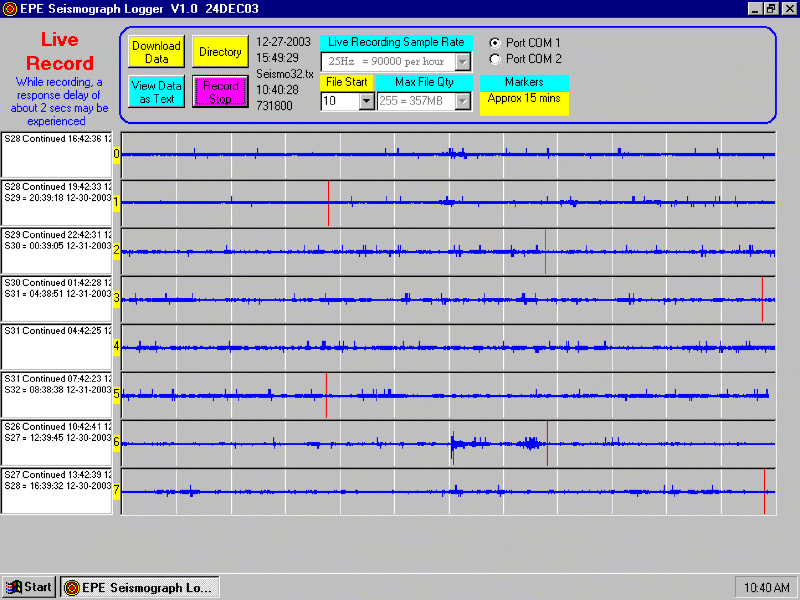Click the application icon in title bar
Viewport: 800px width, 600px height.
click(x=10, y=8)
